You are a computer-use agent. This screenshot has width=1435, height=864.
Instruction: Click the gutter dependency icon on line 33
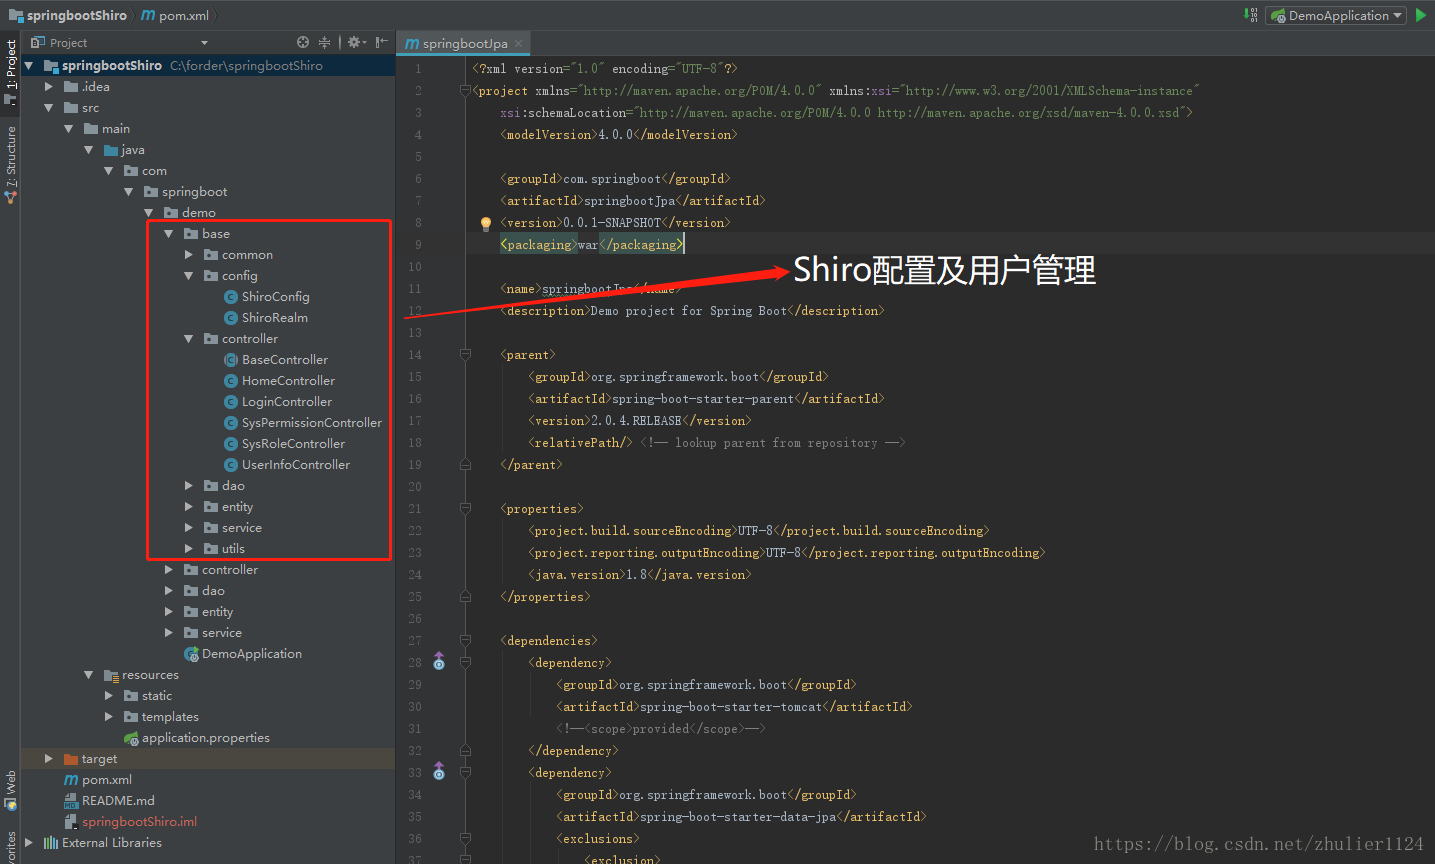coord(439,771)
